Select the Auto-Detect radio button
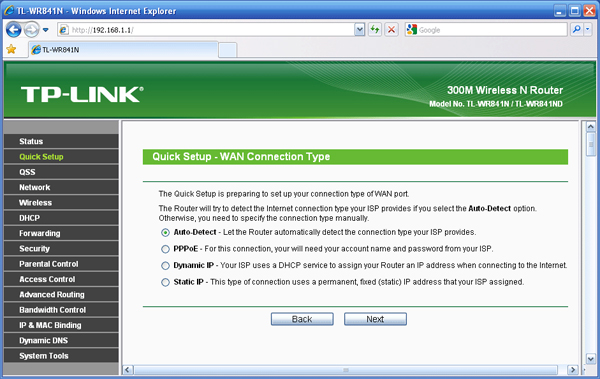 pos(165,232)
